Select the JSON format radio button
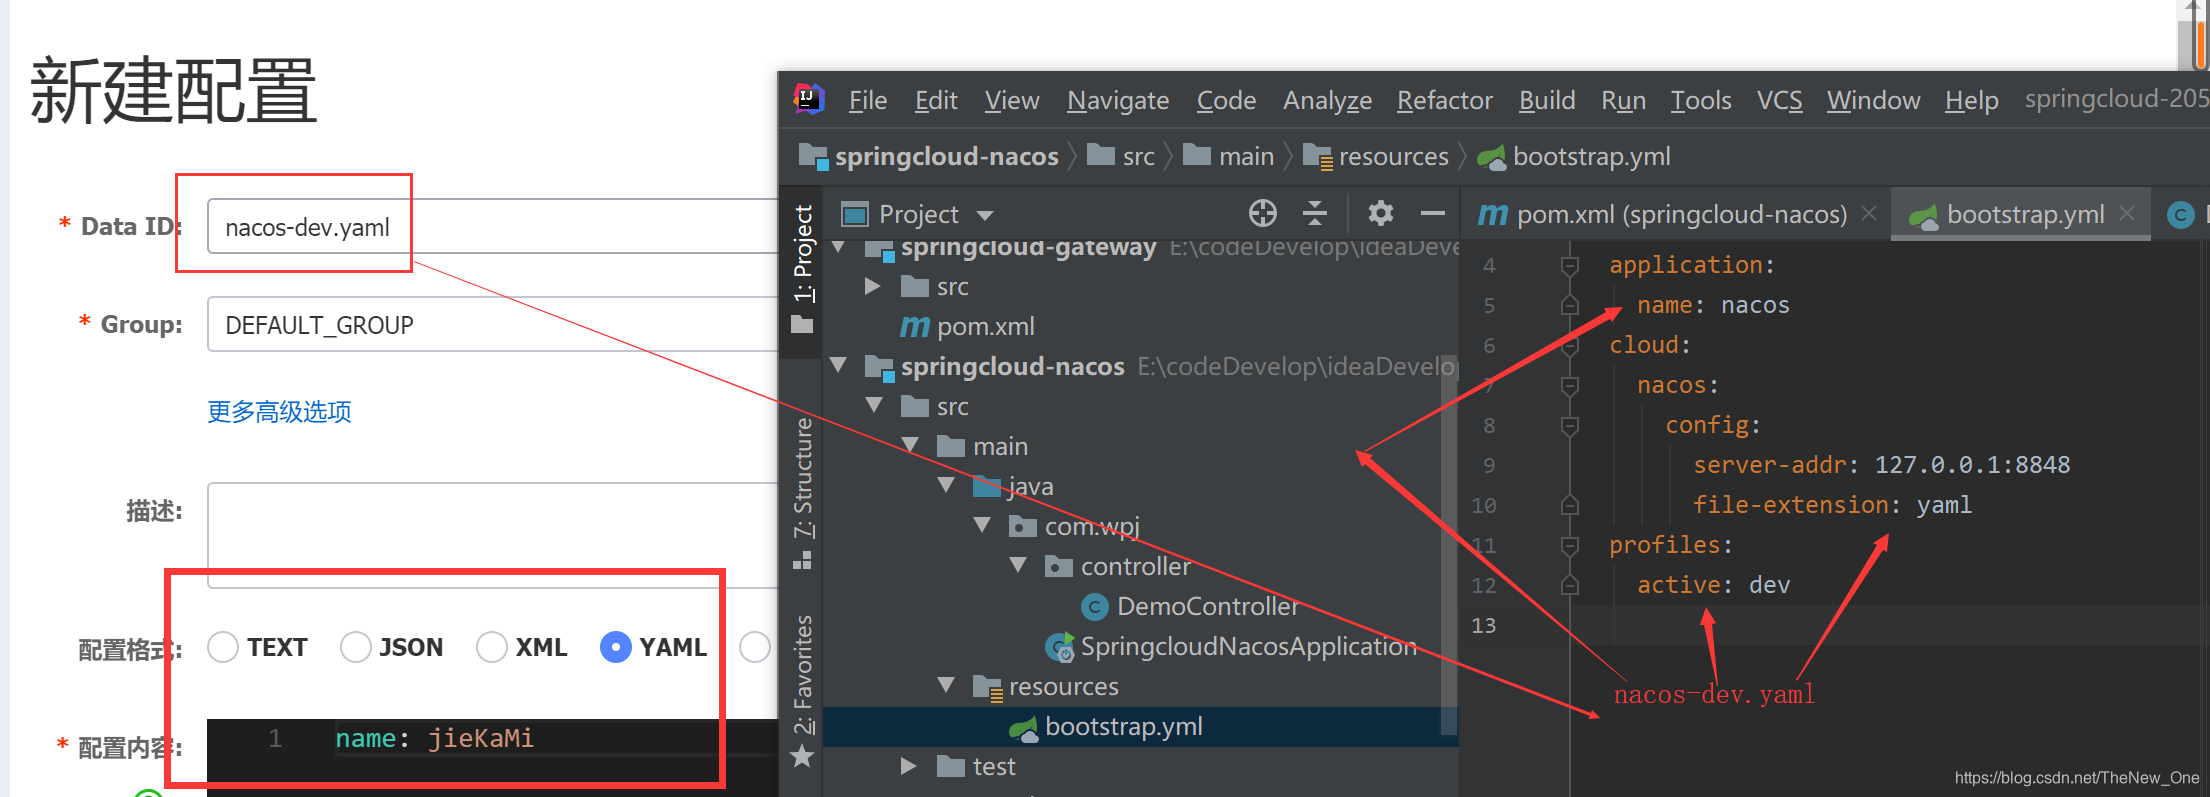 (x=356, y=647)
